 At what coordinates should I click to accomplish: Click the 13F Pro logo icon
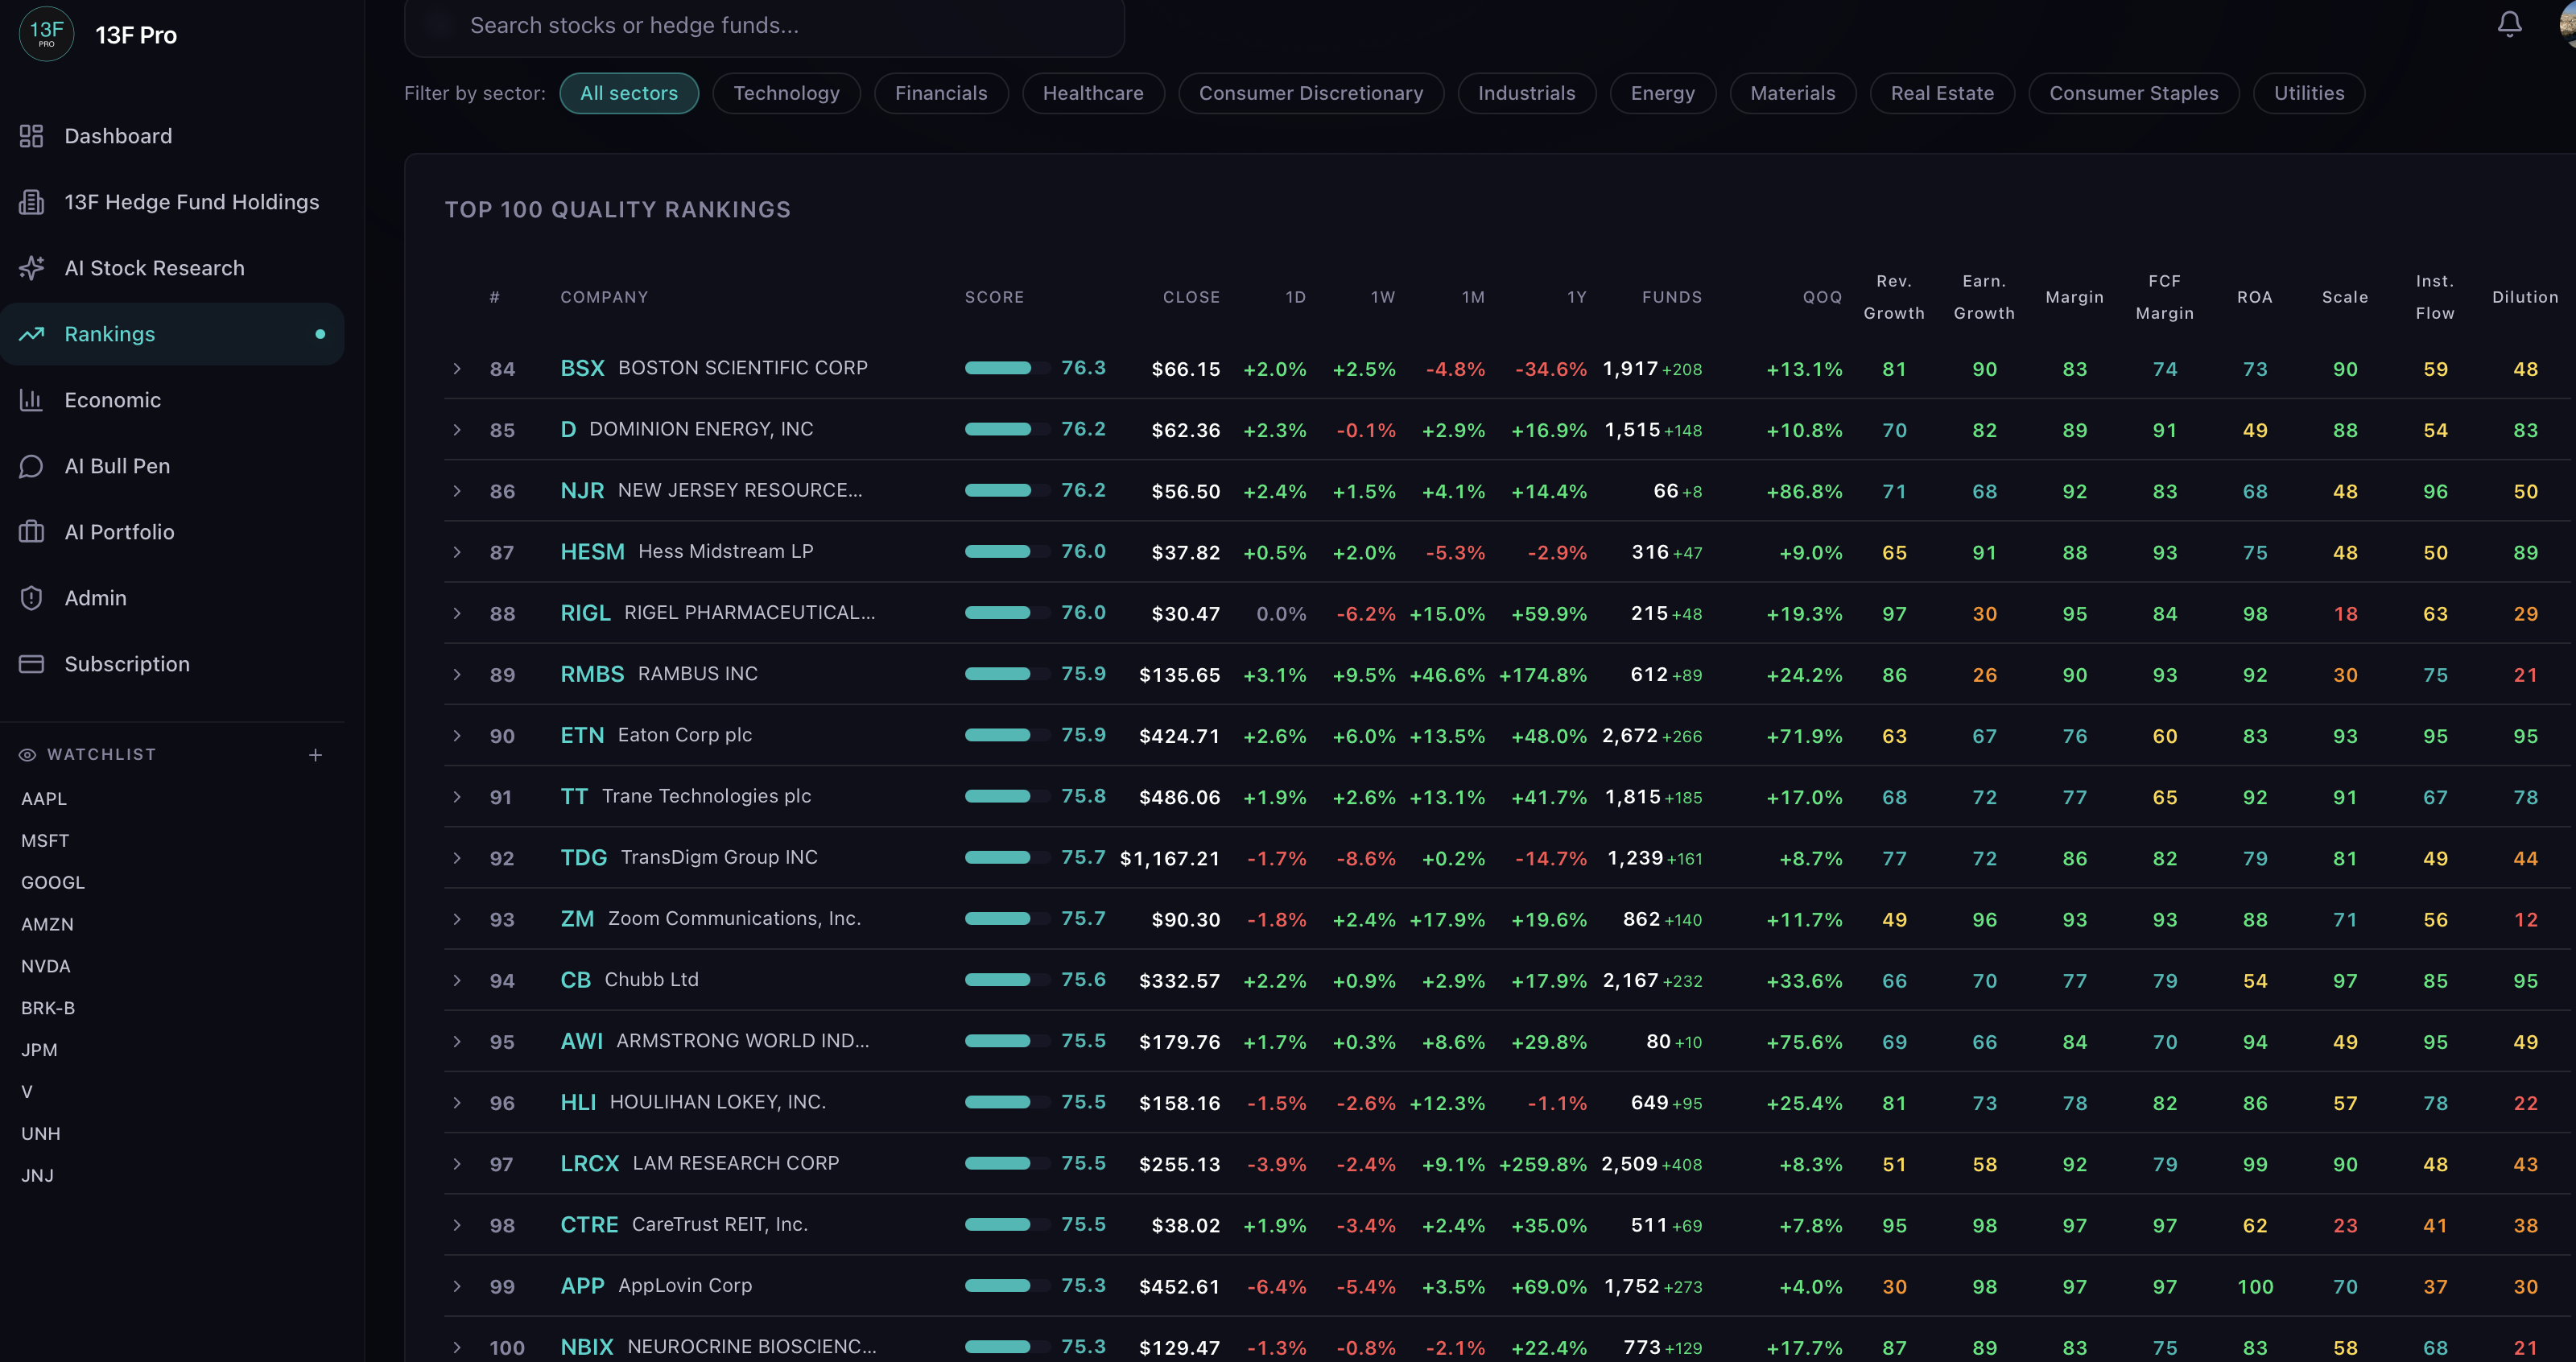46,34
